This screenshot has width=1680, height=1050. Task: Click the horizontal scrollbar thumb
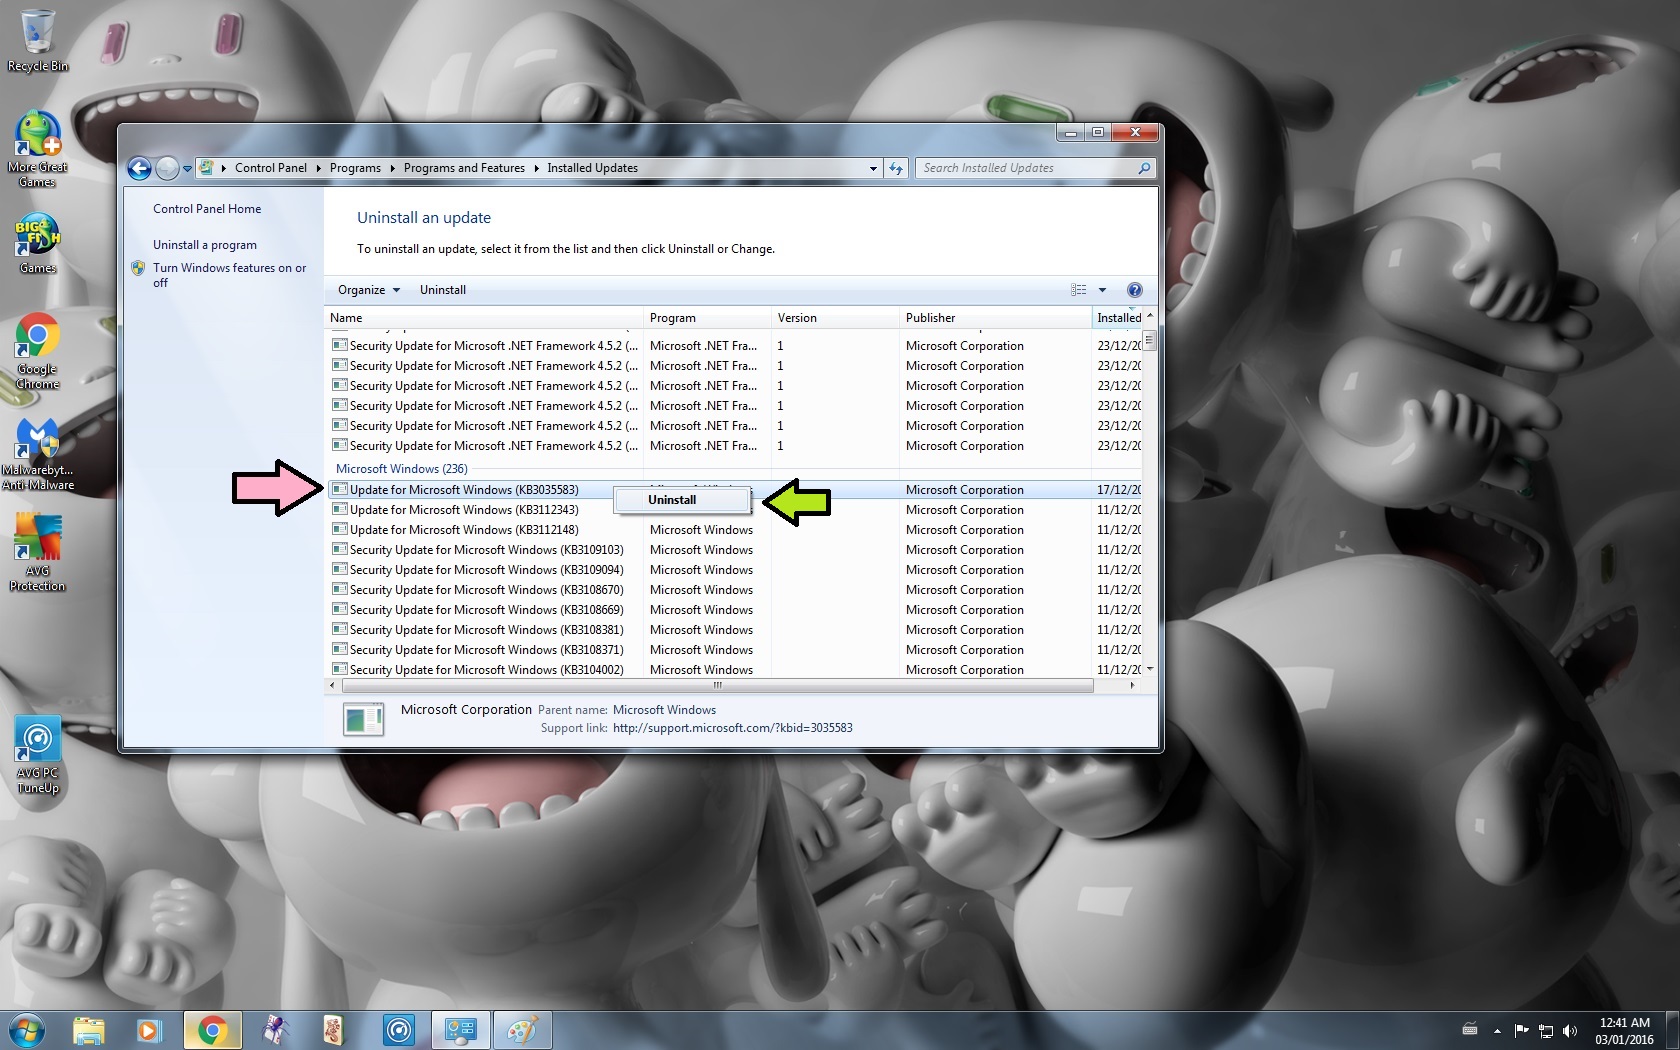point(717,686)
